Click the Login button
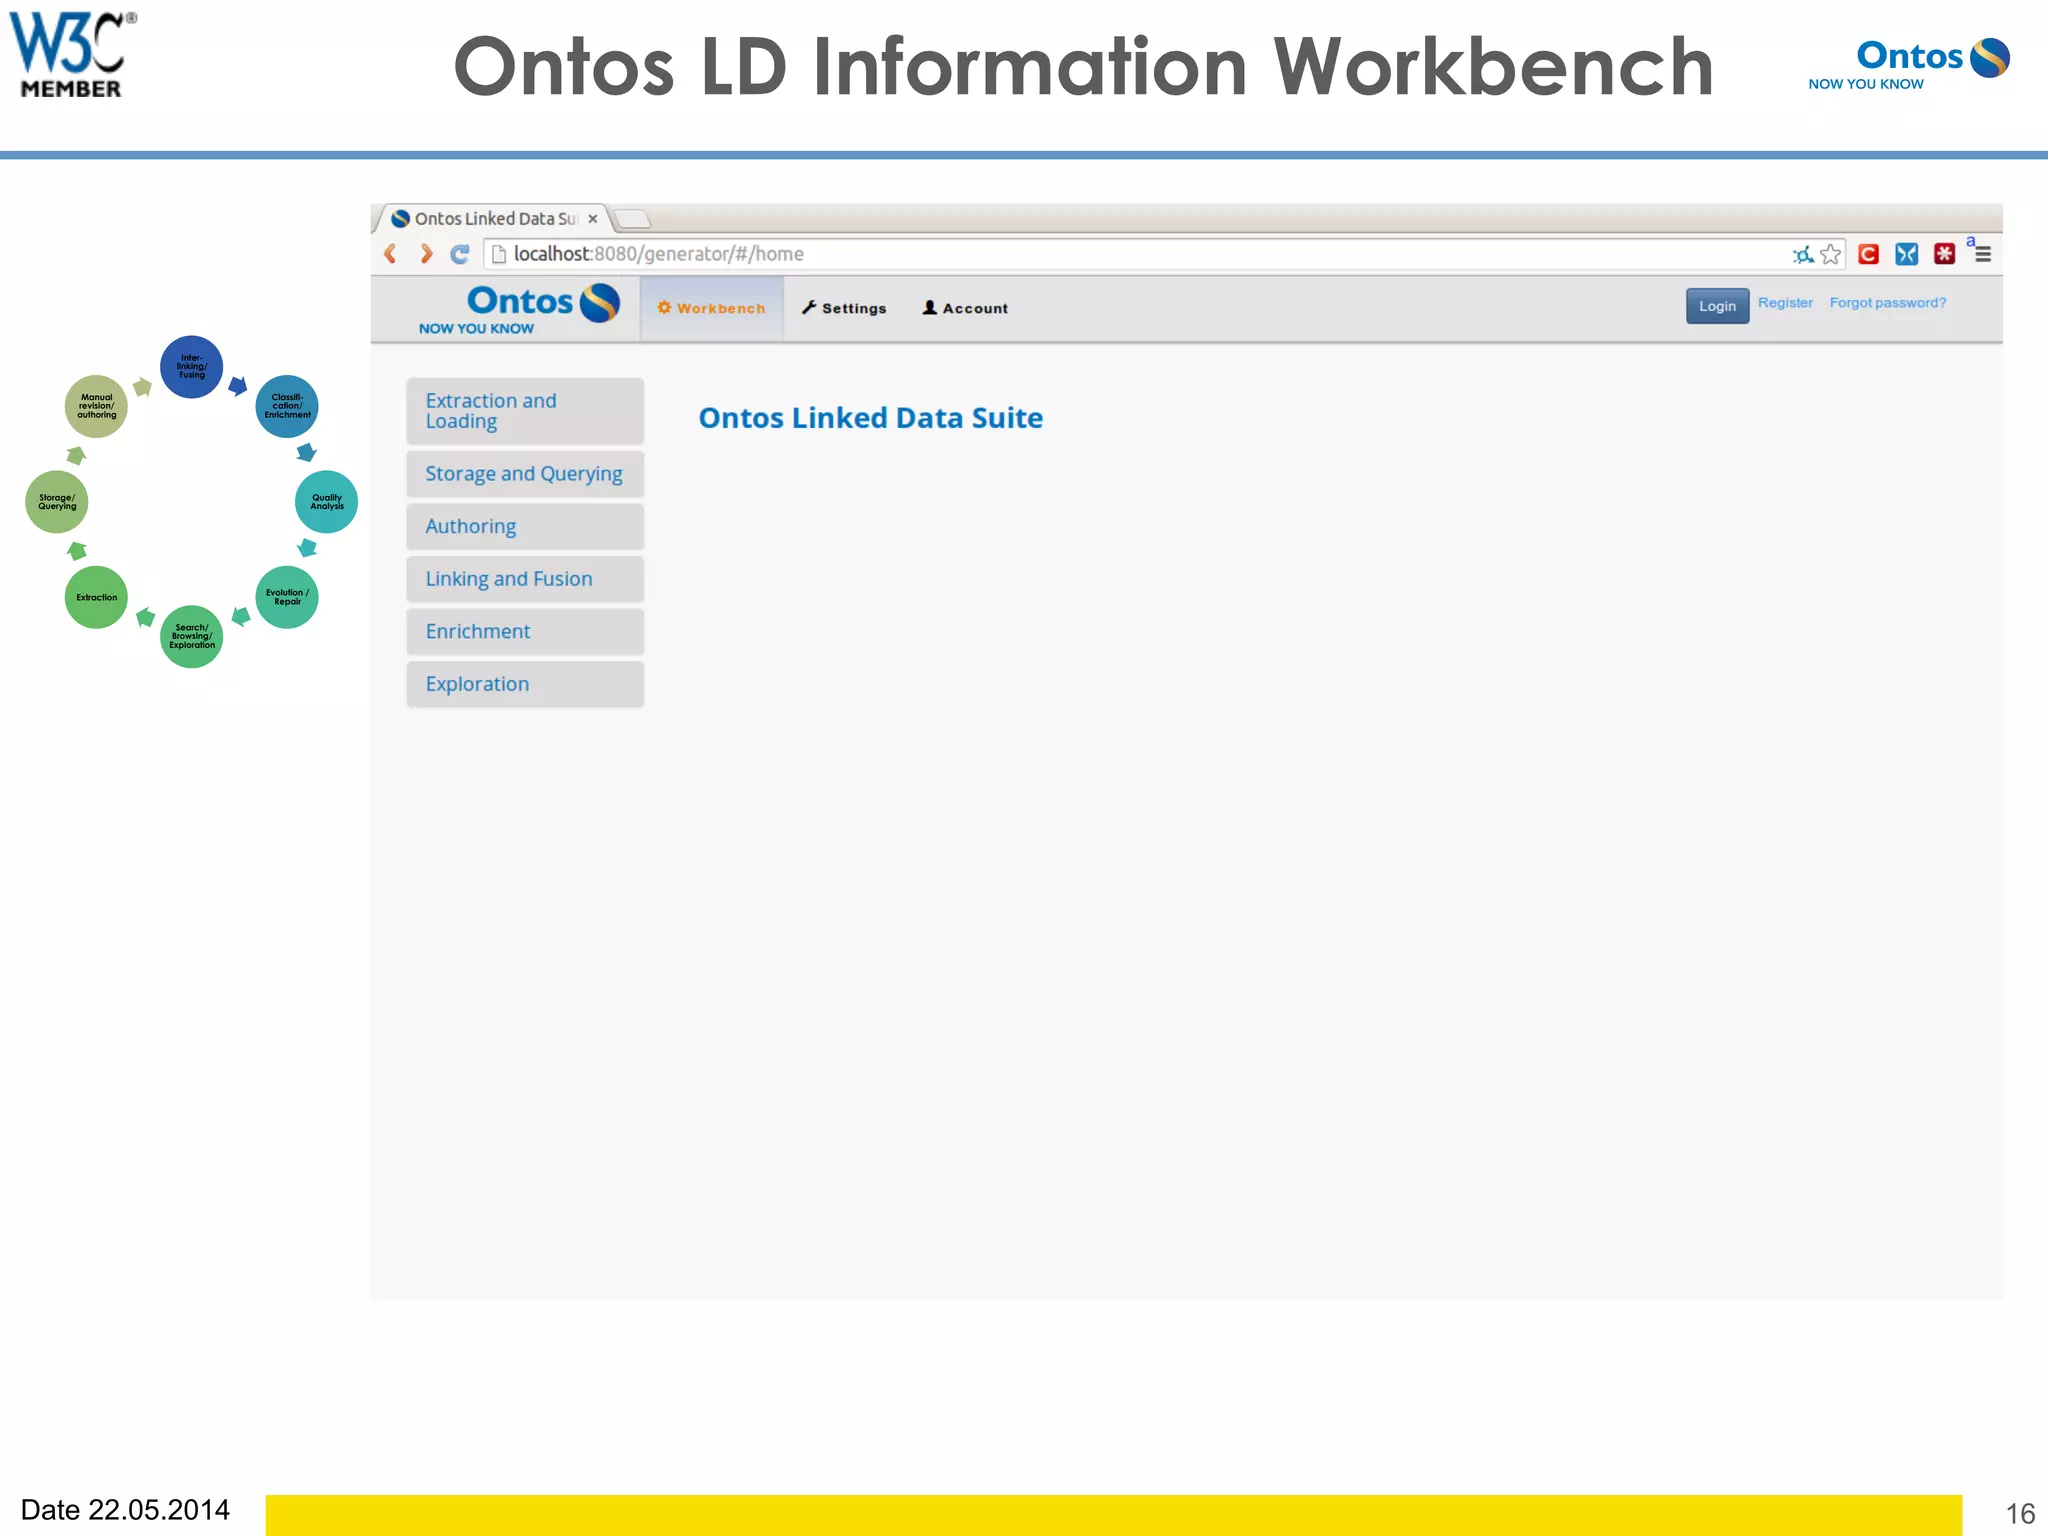Image resolution: width=2048 pixels, height=1536 pixels. point(1717,306)
